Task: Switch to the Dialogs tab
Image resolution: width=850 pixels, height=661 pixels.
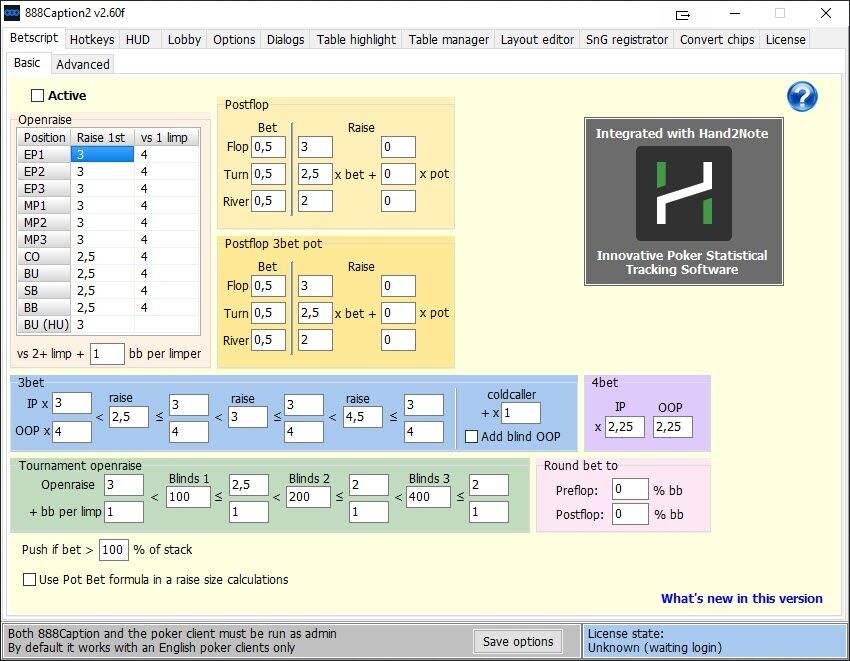Action: point(285,40)
